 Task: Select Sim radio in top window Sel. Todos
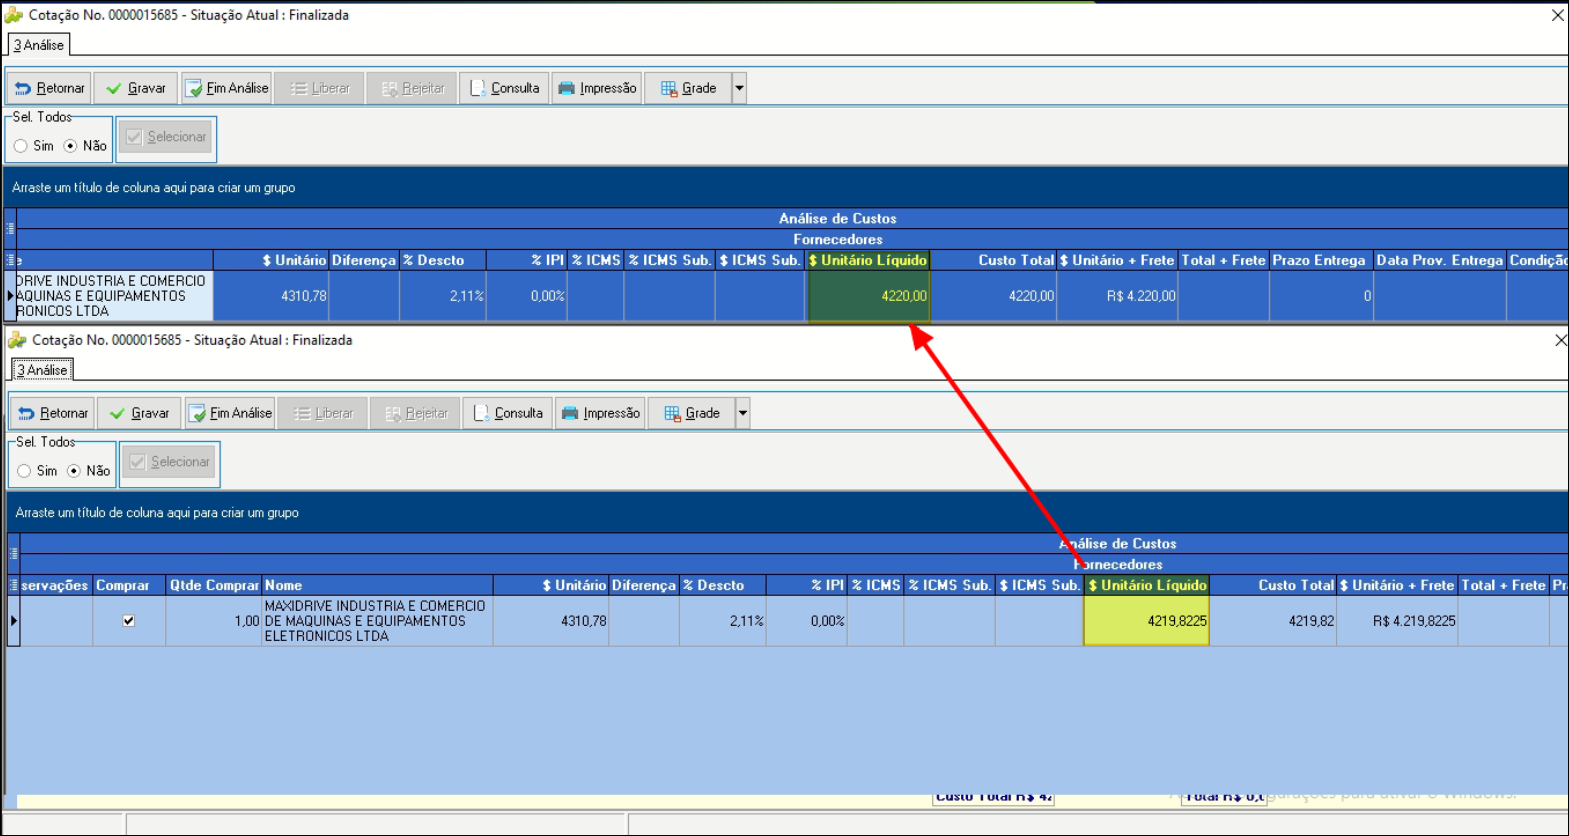pos(21,146)
